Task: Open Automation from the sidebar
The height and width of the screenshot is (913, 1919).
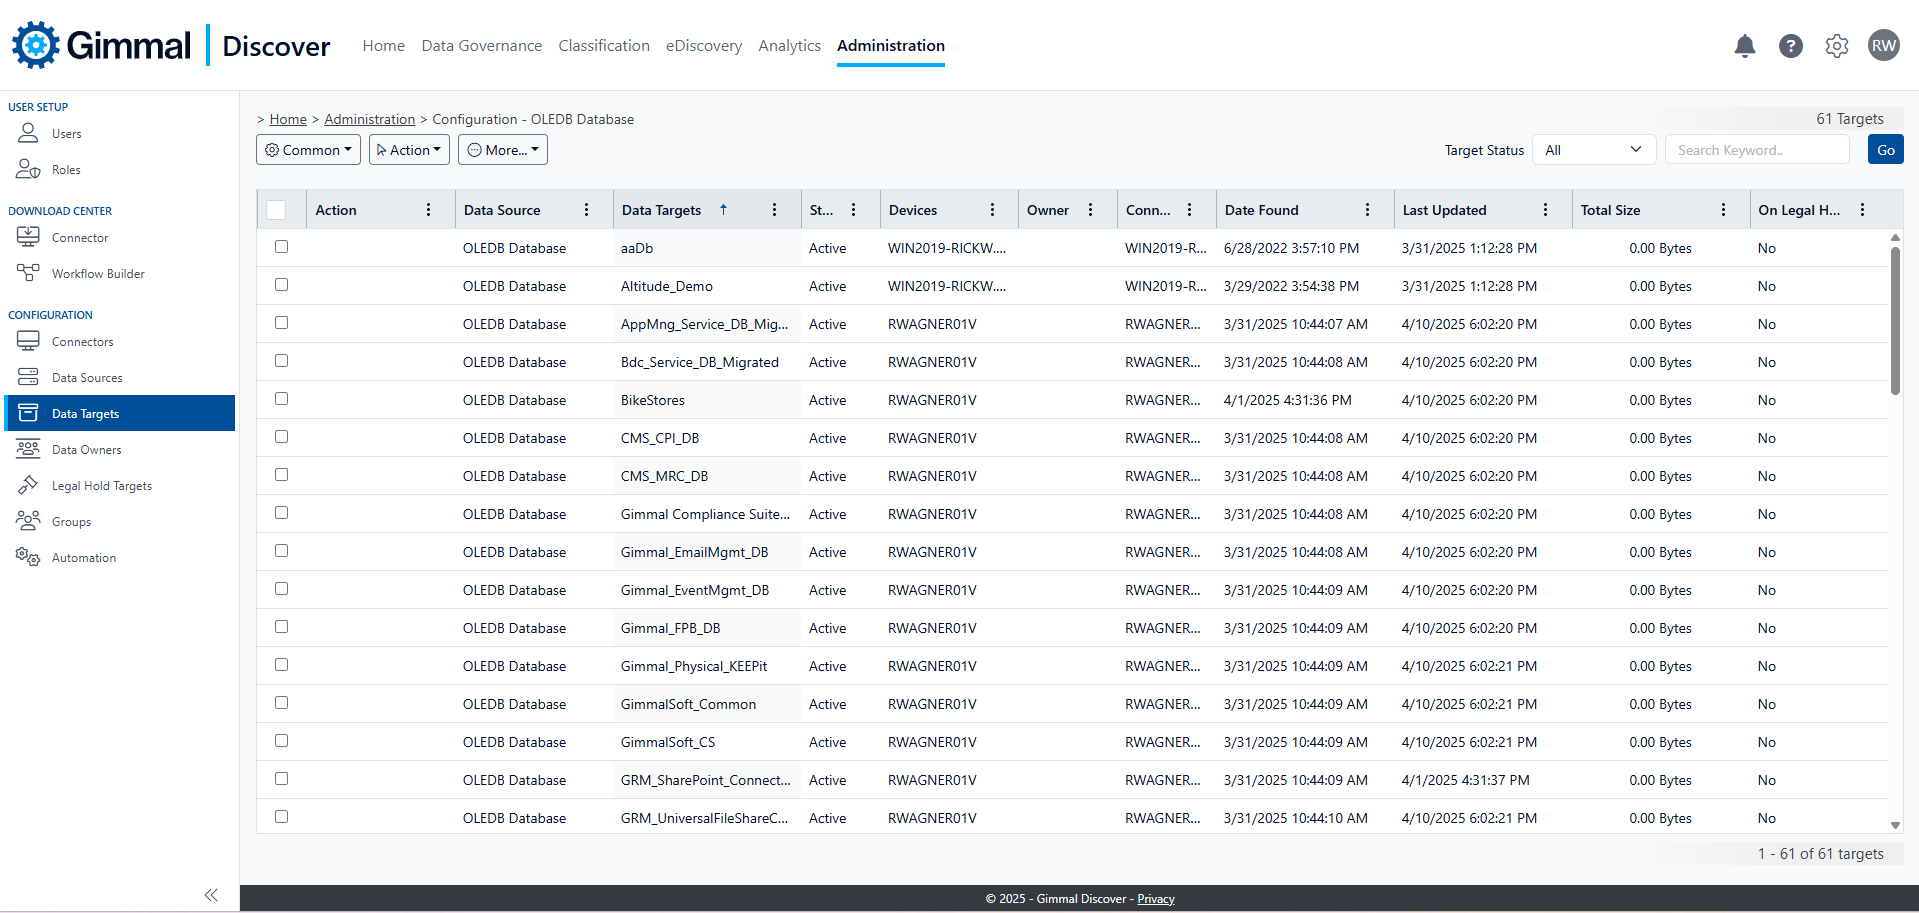Action: coord(84,558)
